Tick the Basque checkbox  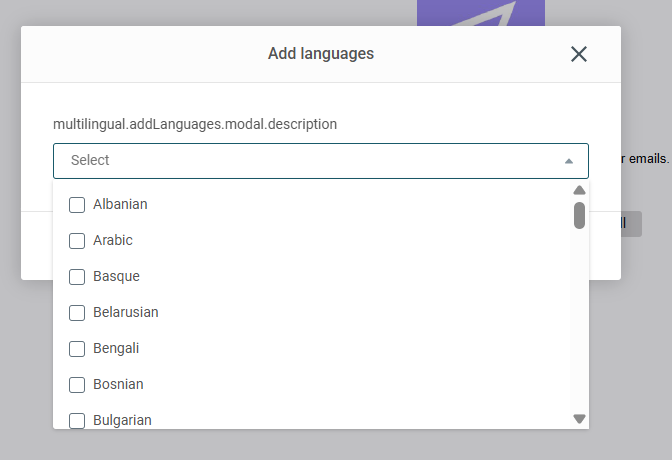[x=77, y=277]
